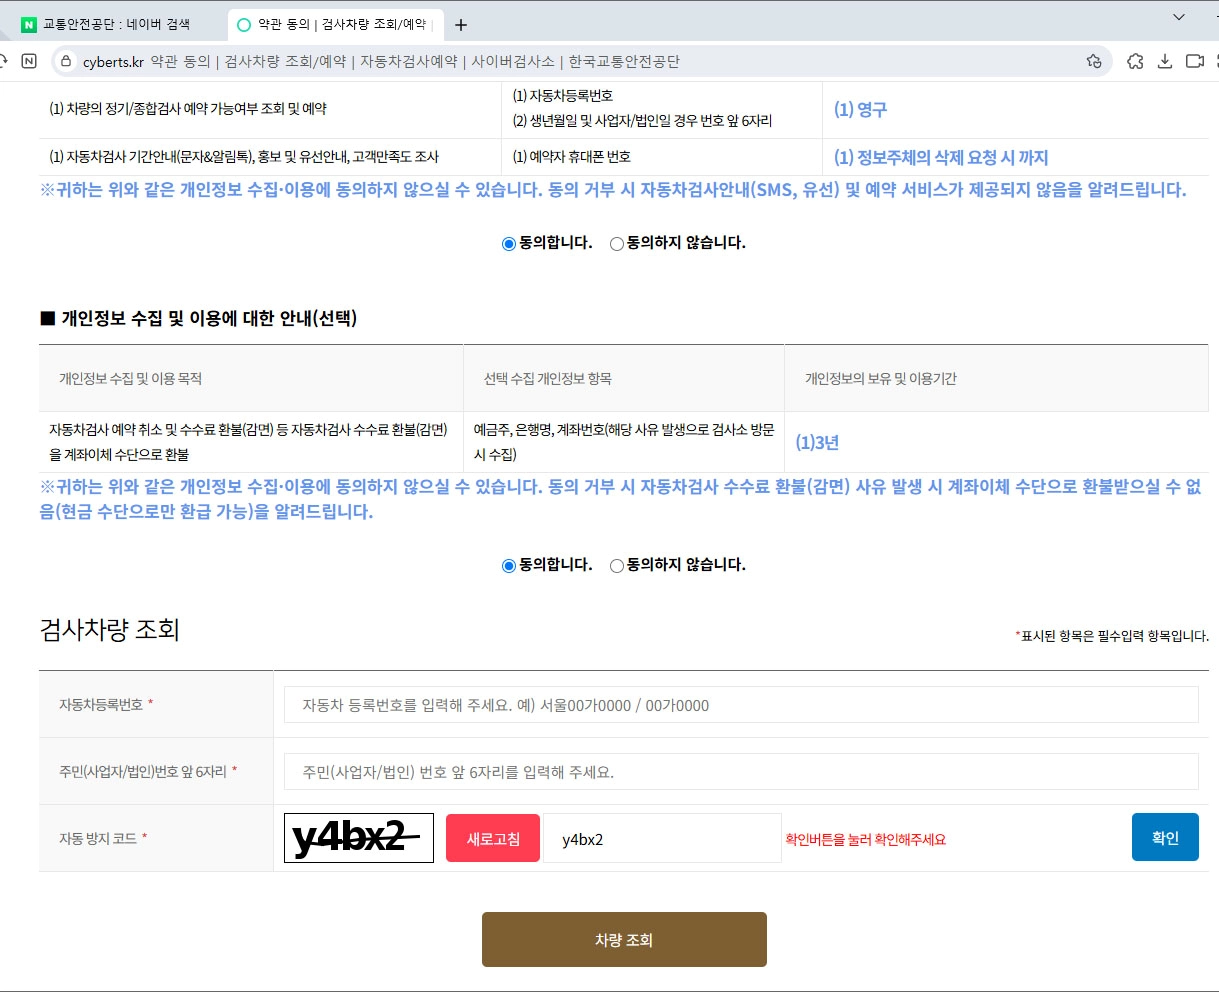1219x992 pixels.
Task: Refresh the captcha with the 새로고침 button
Action: (492, 837)
